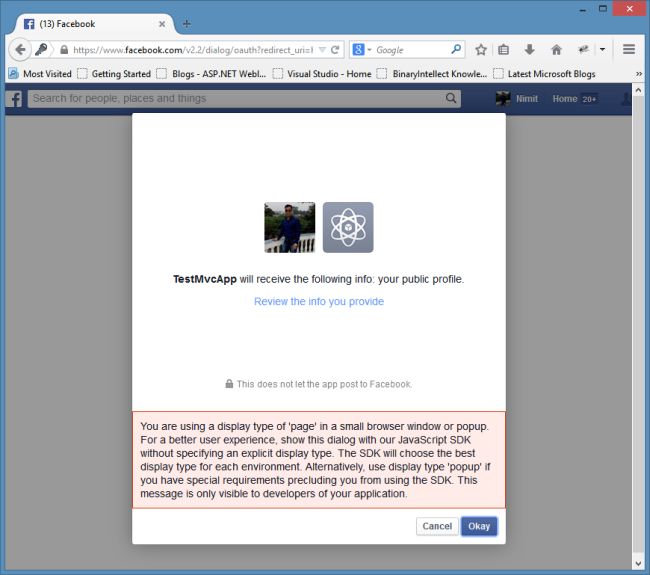Open Nimit's profile picture in the header
This screenshot has width=650, height=575.
(x=503, y=99)
